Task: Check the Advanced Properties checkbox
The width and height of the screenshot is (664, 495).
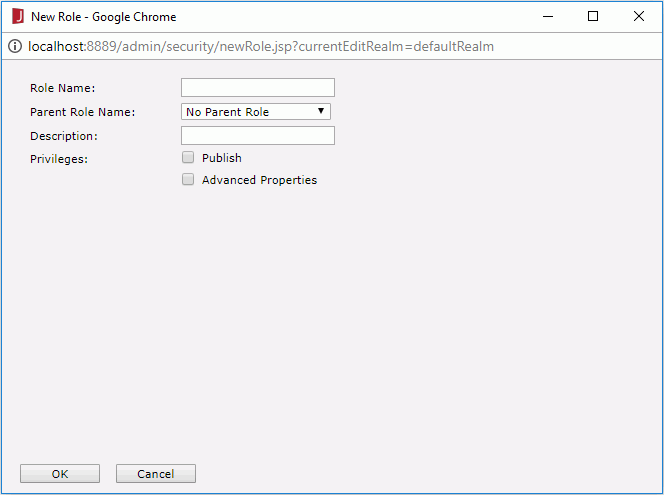Action: 188,180
